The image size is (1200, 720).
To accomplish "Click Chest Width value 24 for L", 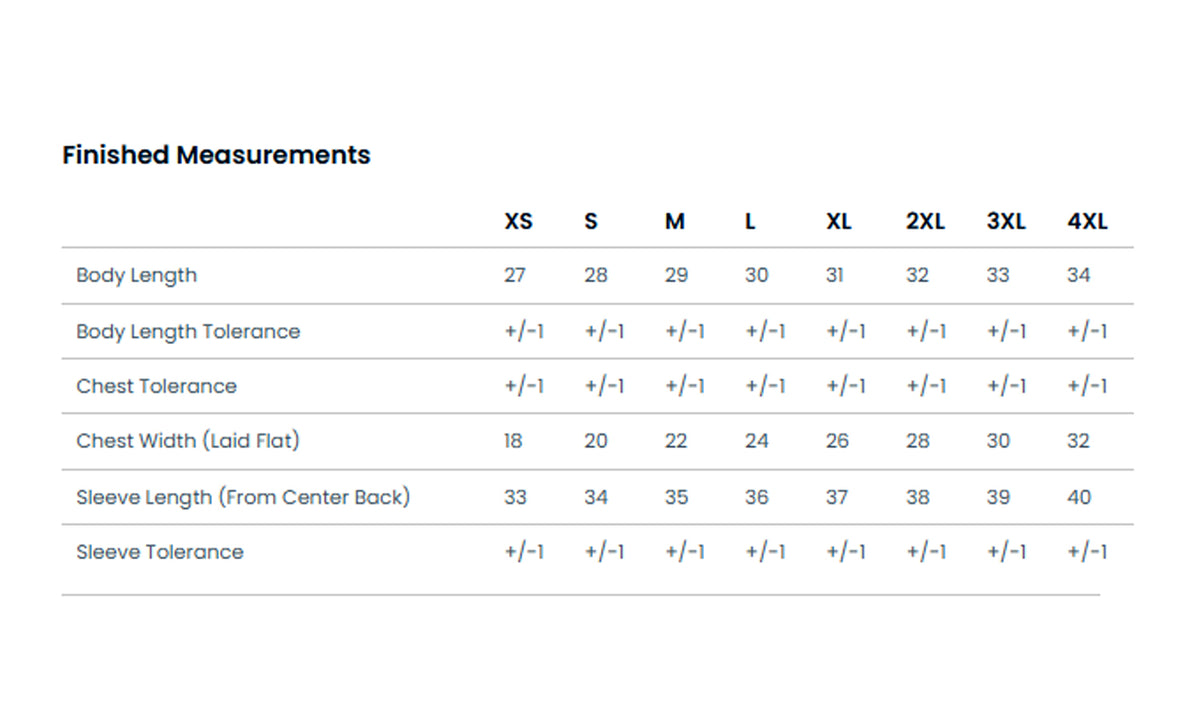I will point(757,441).
